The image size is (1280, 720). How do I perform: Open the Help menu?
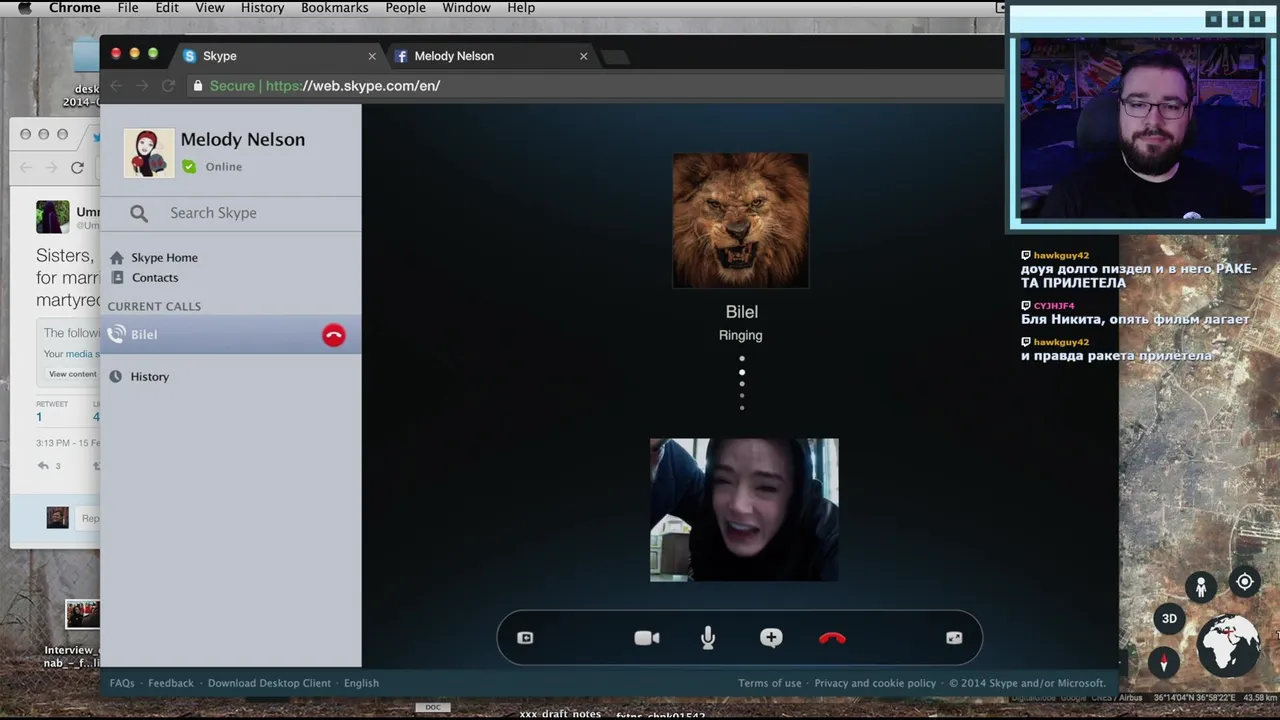pos(521,8)
